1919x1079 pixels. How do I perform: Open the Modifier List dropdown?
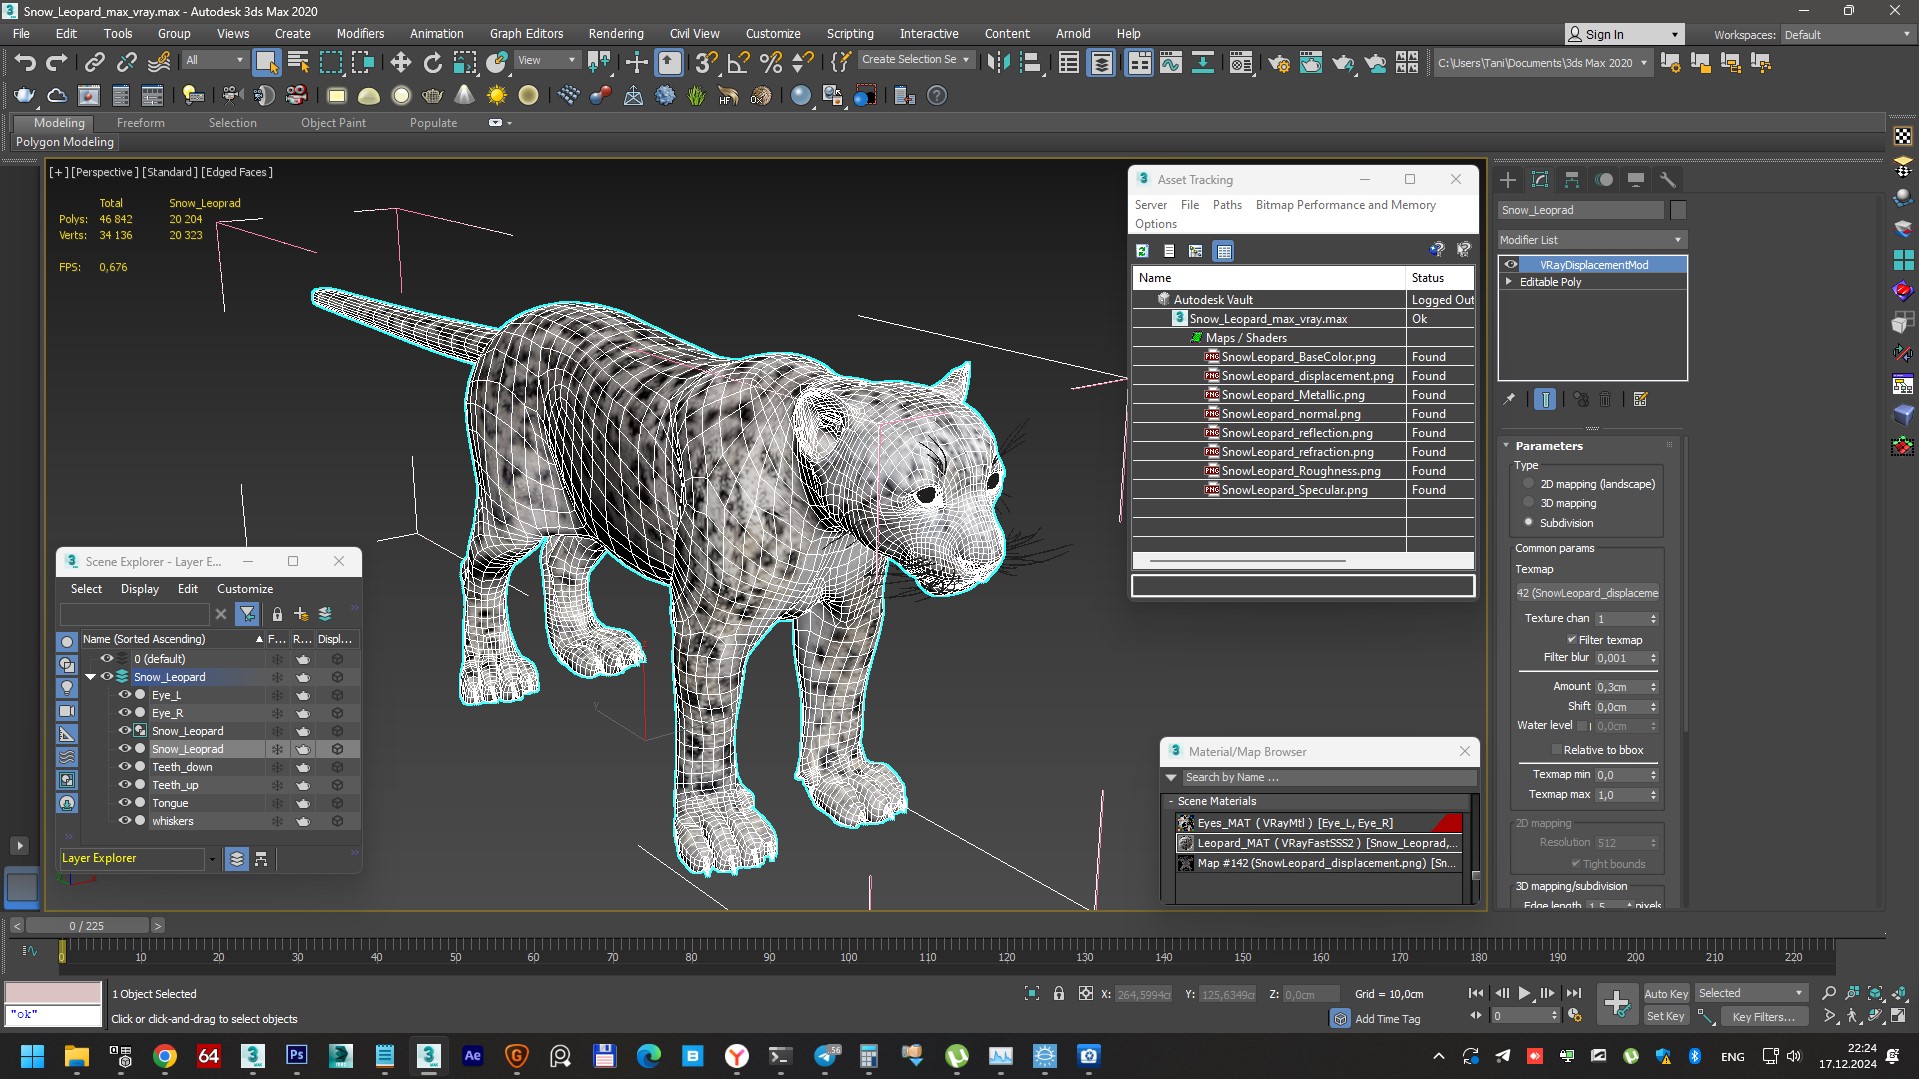click(1592, 240)
